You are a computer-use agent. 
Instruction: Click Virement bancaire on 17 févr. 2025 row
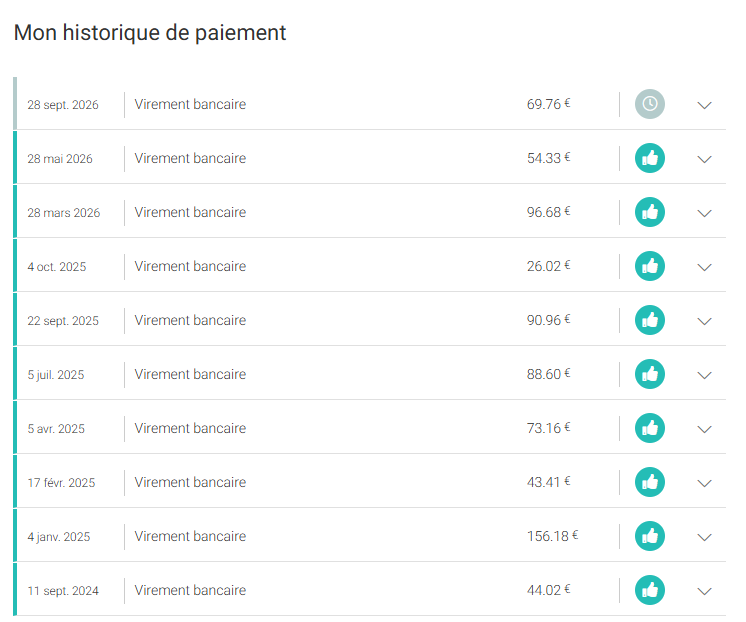190,483
